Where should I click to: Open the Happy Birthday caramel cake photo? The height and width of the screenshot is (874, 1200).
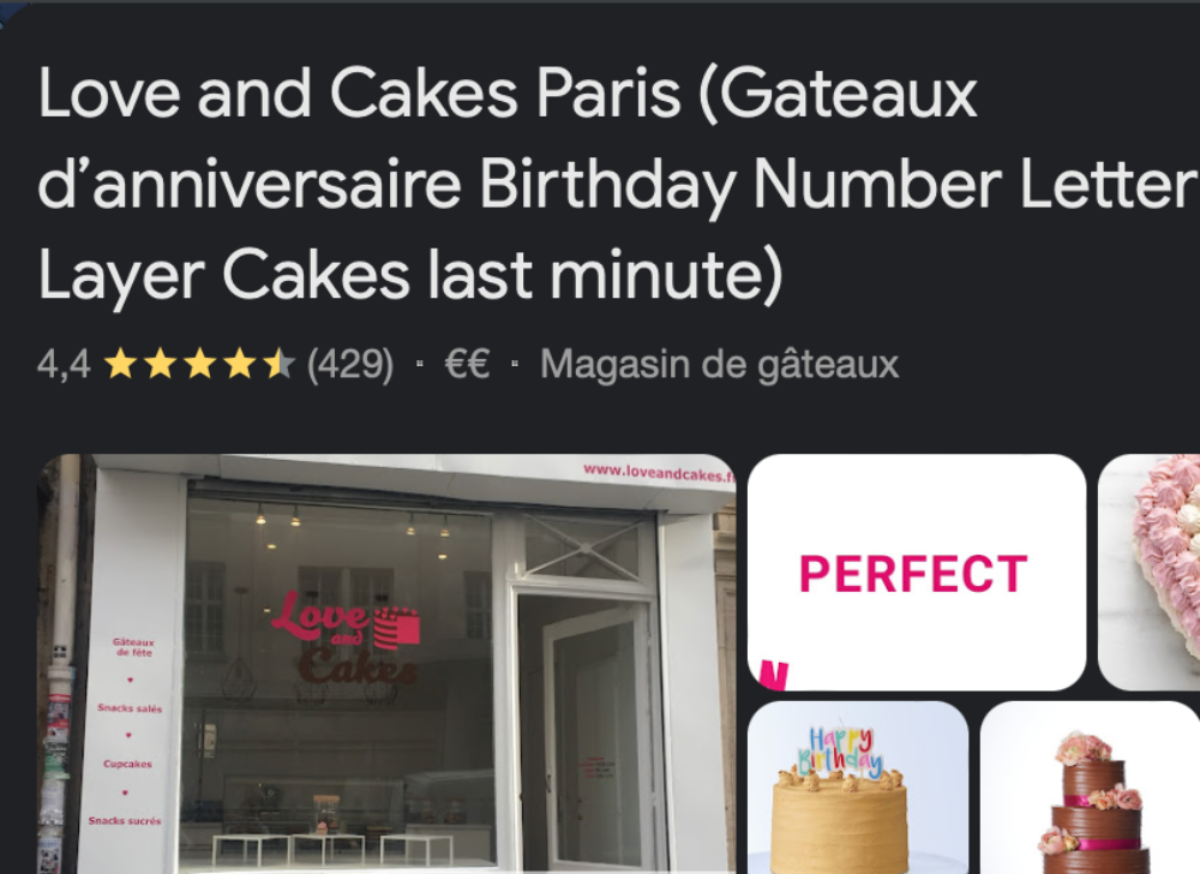point(858,788)
